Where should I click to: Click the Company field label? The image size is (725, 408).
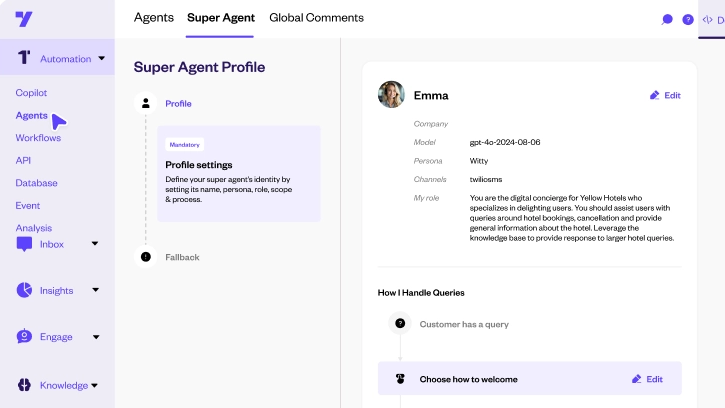pyautogui.click(x=431, y=124)
